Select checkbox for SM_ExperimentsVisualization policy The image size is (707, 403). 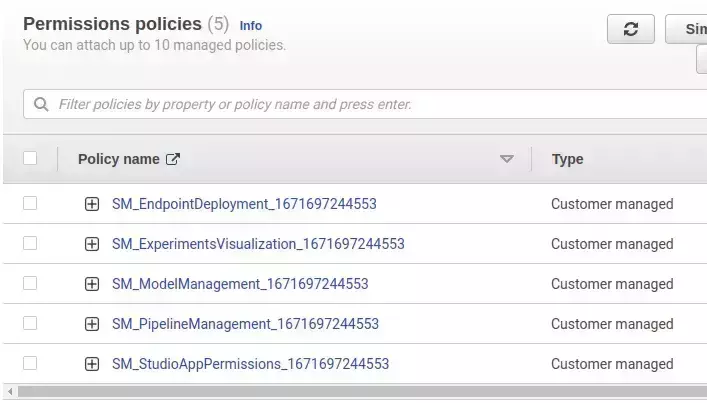30,243
